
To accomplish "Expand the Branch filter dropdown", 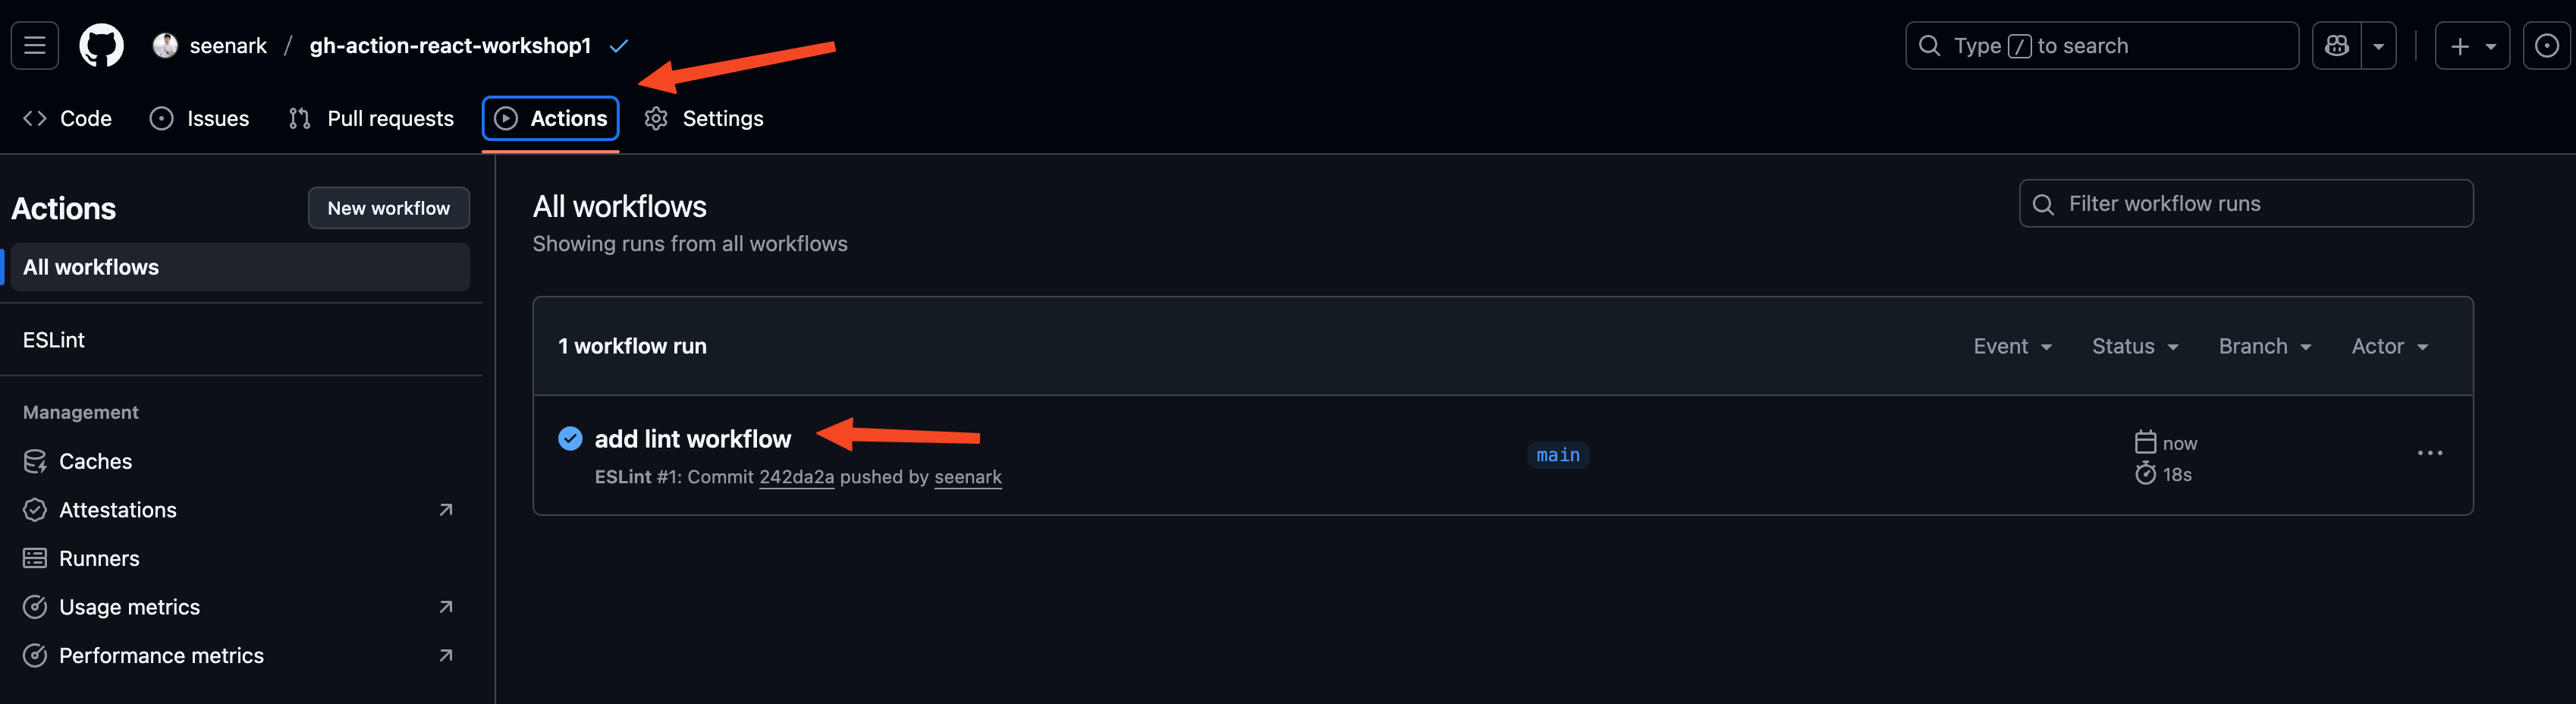I will (x=2264, y=346).
